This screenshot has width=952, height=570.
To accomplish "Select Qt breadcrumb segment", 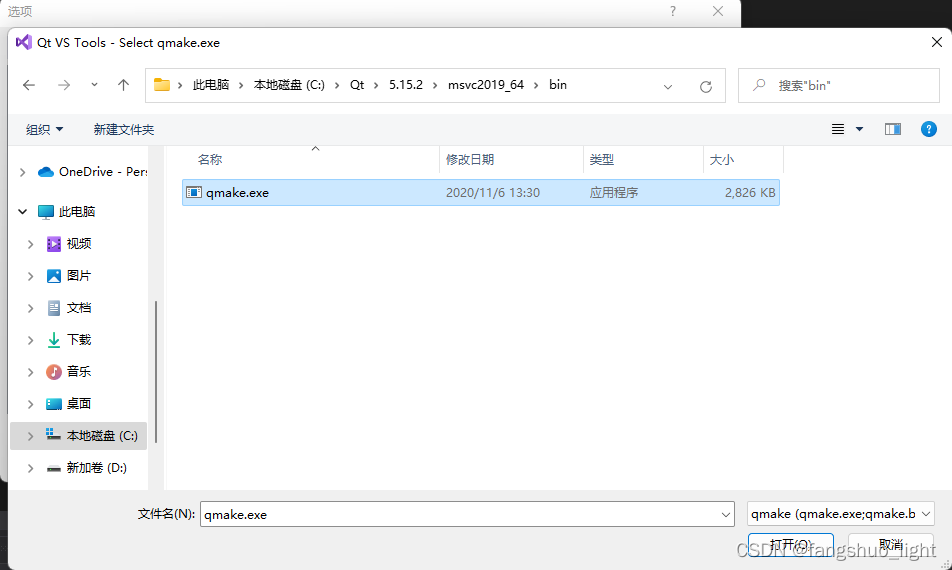I will 357,85.
